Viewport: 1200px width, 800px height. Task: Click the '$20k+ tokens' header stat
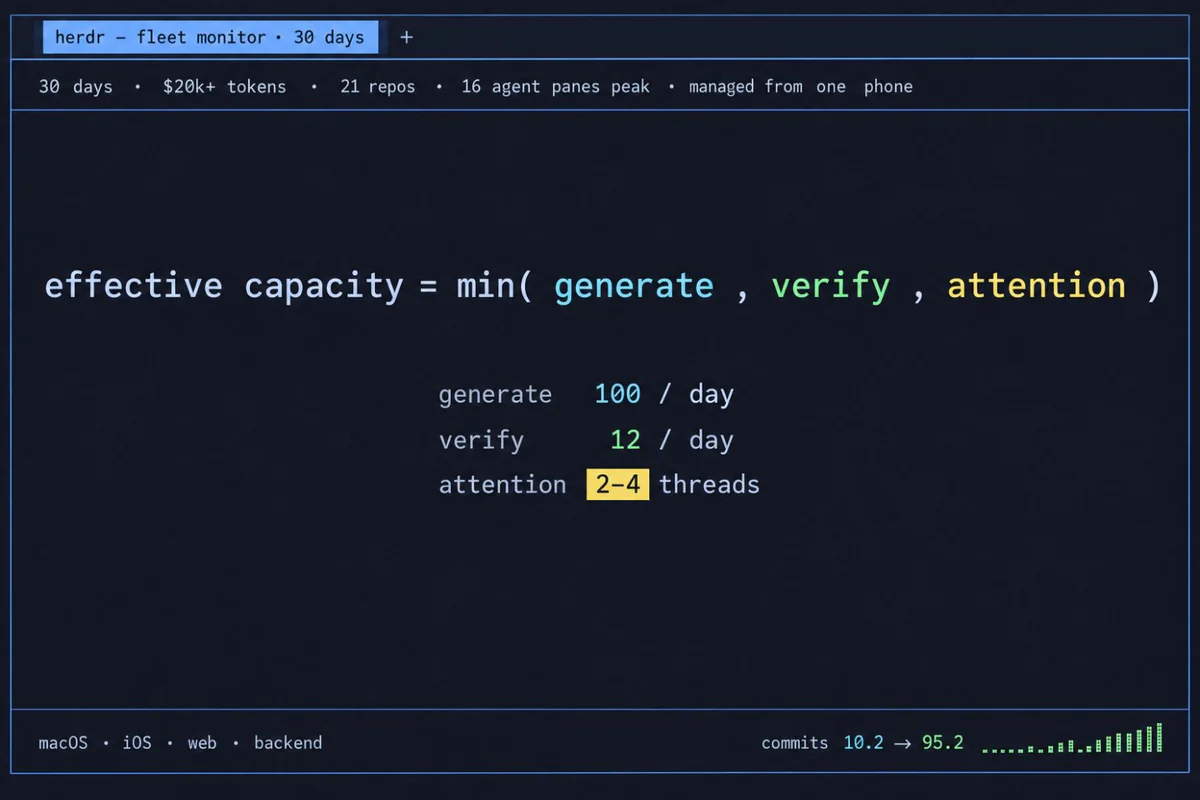[224, 87]
